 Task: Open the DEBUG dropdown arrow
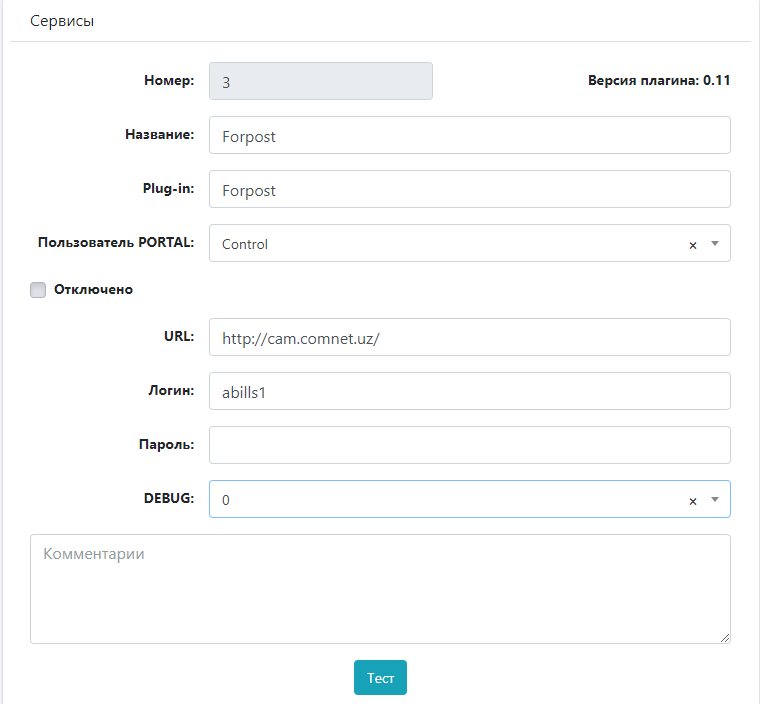(x=714, y=500)
